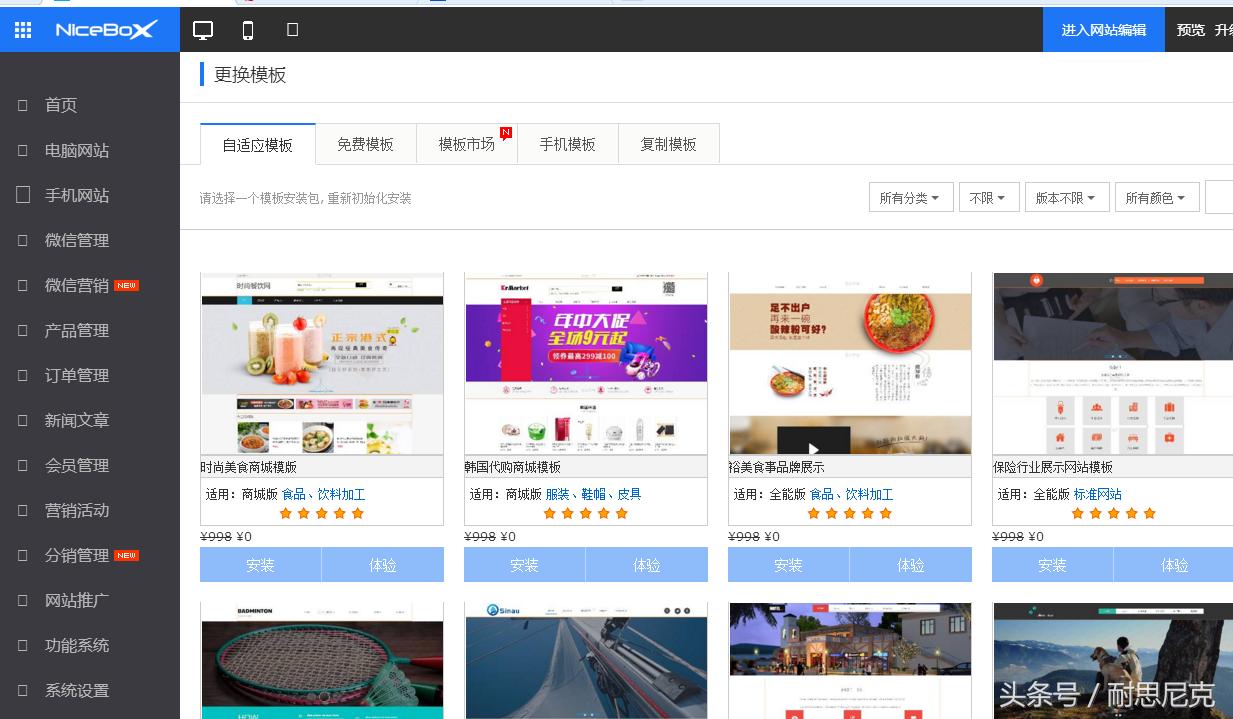This screenshot has width=1233, height=719.
Task: Select the tablet preview icon in top bar
Action: pyautogui.click(x=292, y=29)
